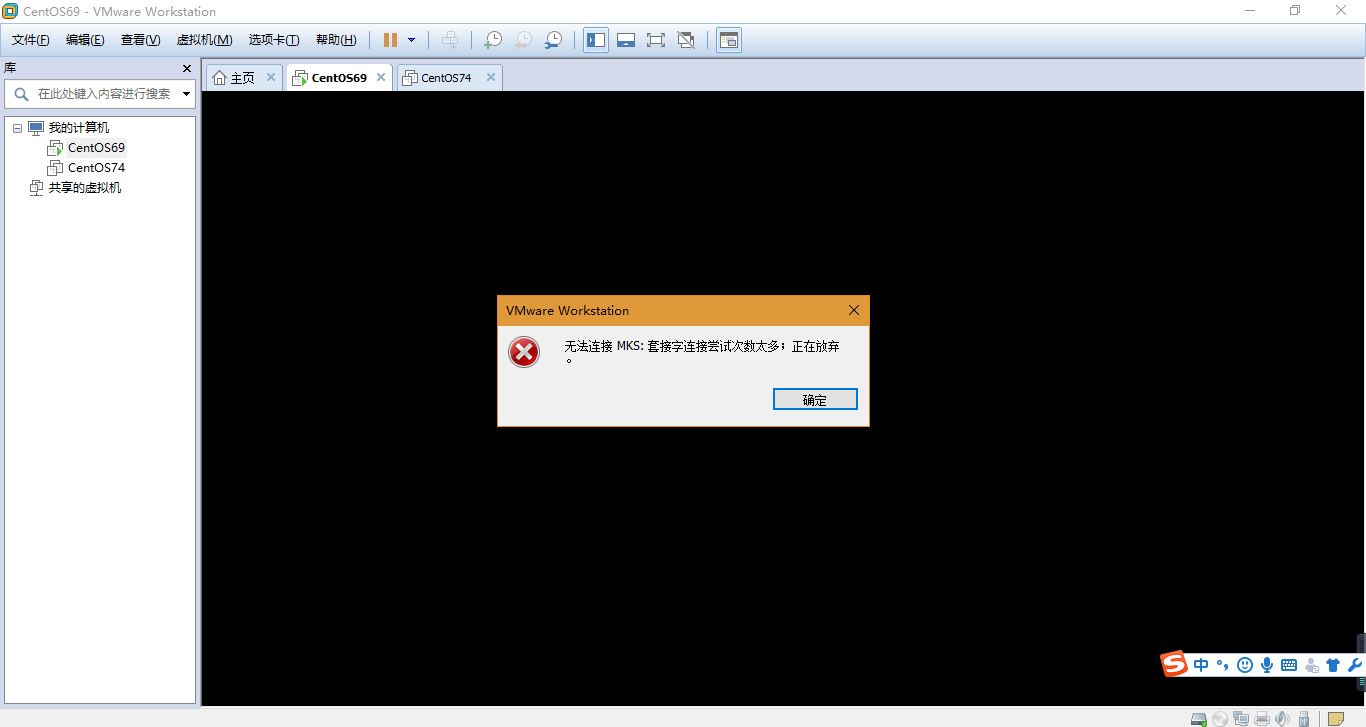Click the USB controller status icon
The height and width of the screenshot is (727, 1366).
(x=1303, y=718)
